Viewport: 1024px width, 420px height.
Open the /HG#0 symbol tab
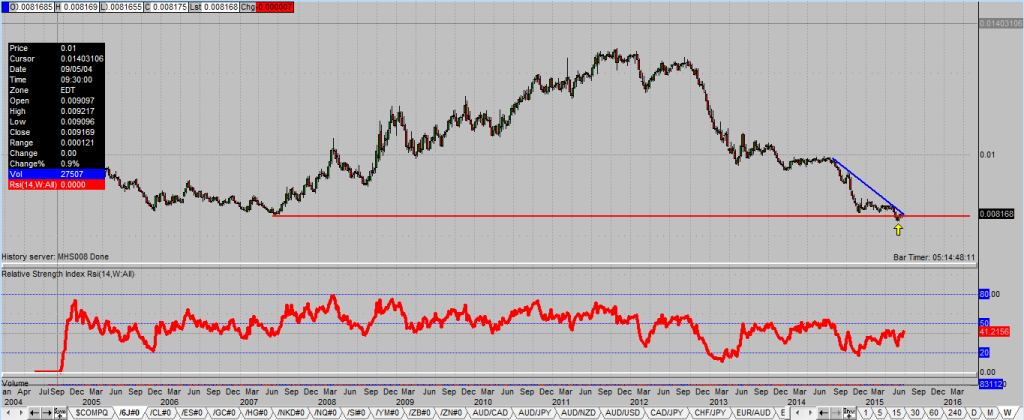coord(256,413)
